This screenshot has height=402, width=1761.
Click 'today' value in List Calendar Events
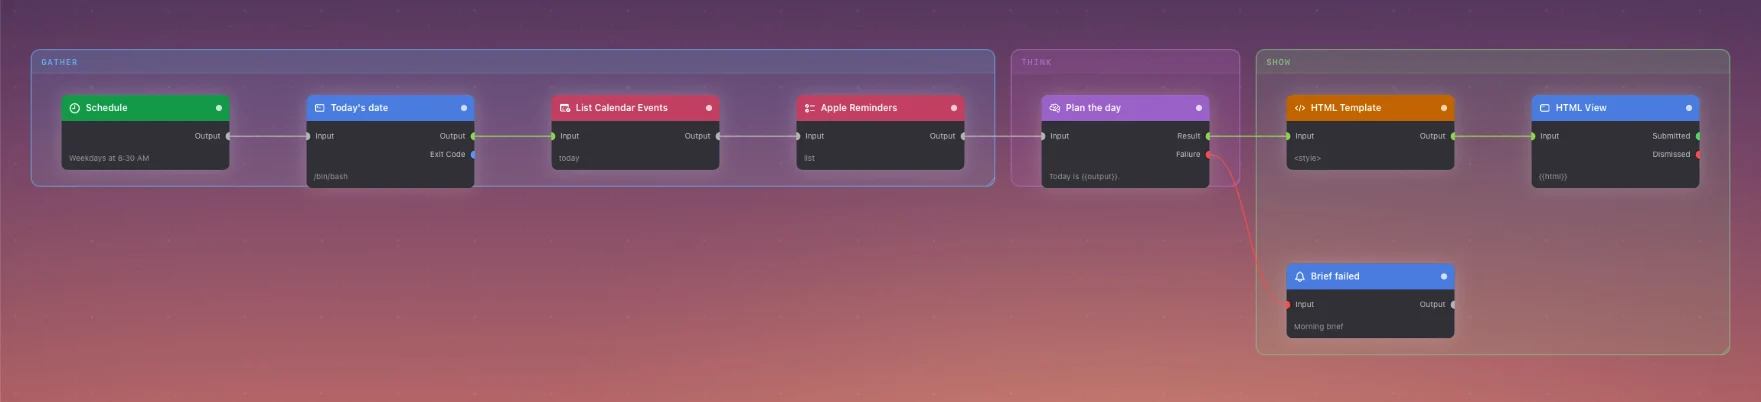click(x=569, y=158)
